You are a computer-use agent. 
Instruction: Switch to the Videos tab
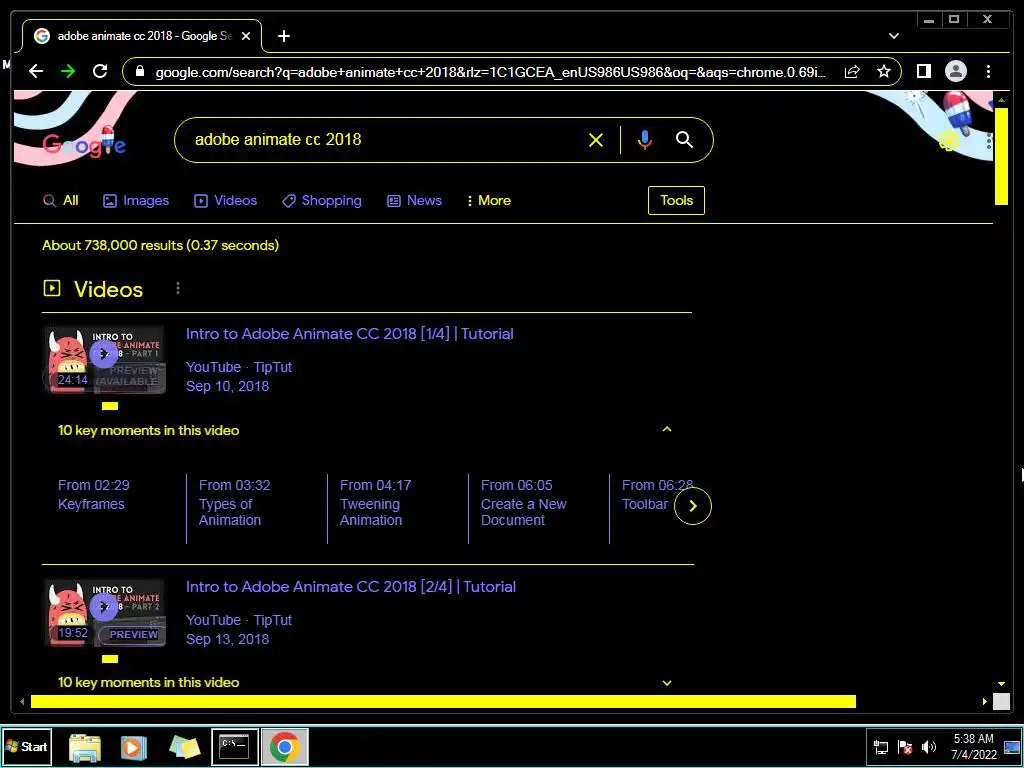(225, 200)
